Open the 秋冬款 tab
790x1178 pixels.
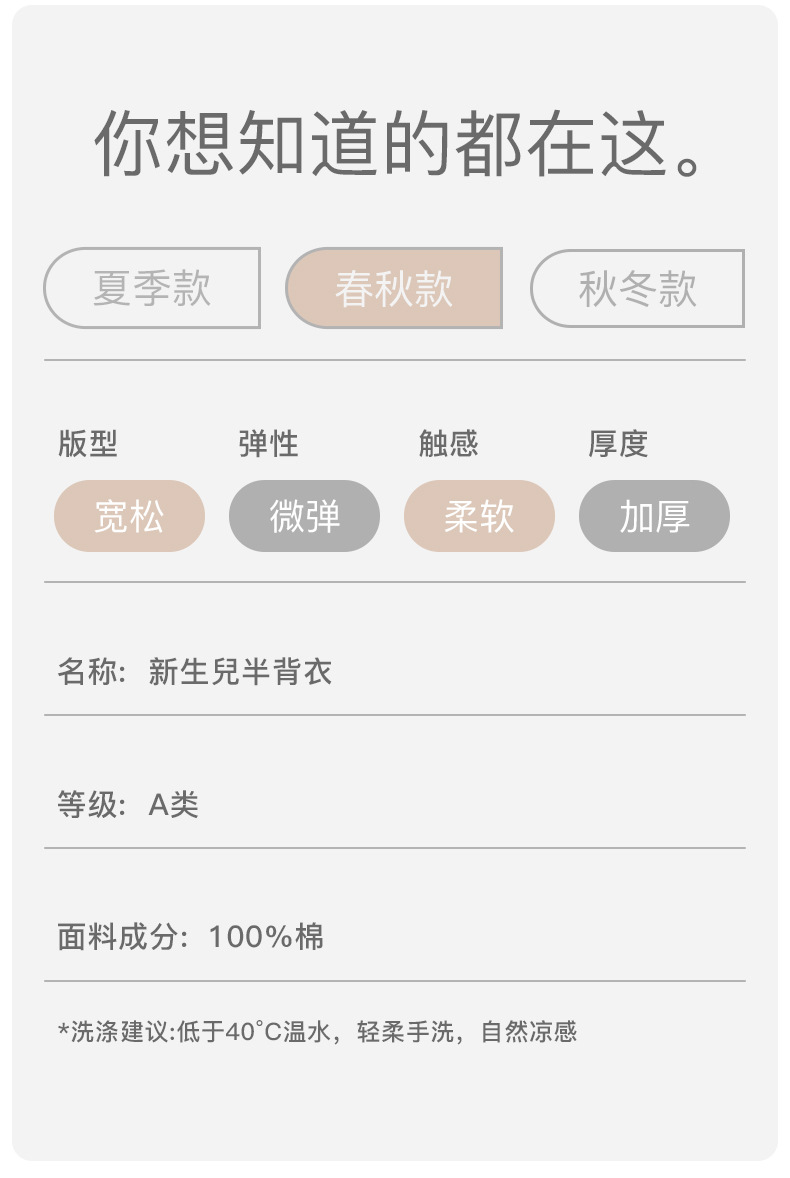pyautogui.click(x=637, y=288)
